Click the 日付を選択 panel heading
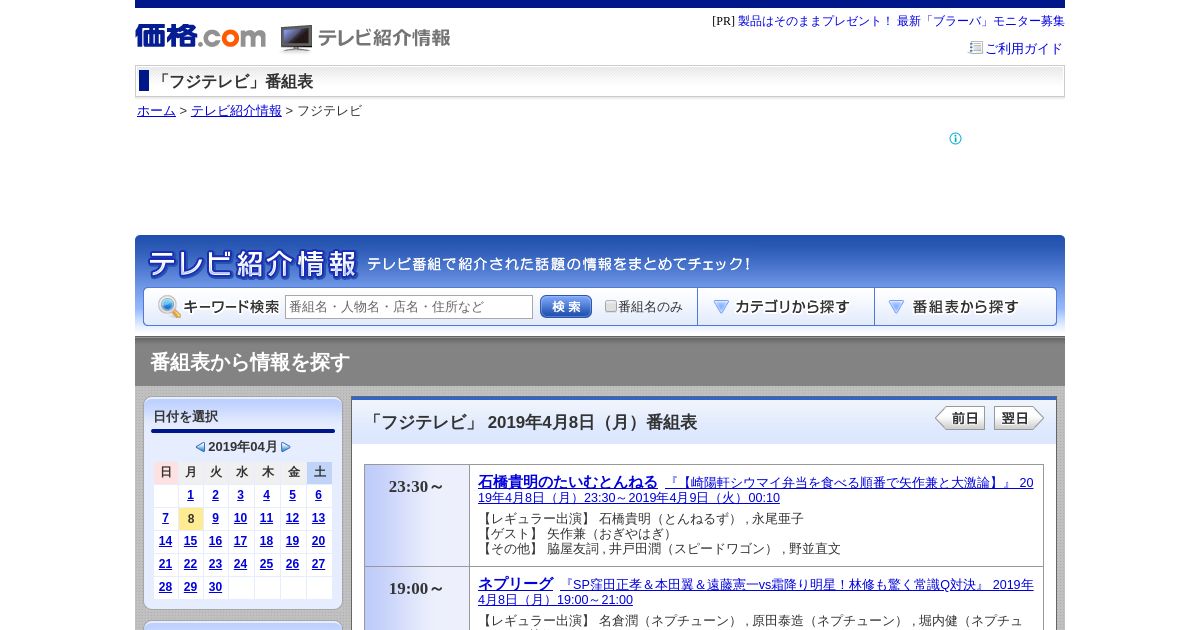Screen dimensions: 1200x630 (x=185, y=417)
